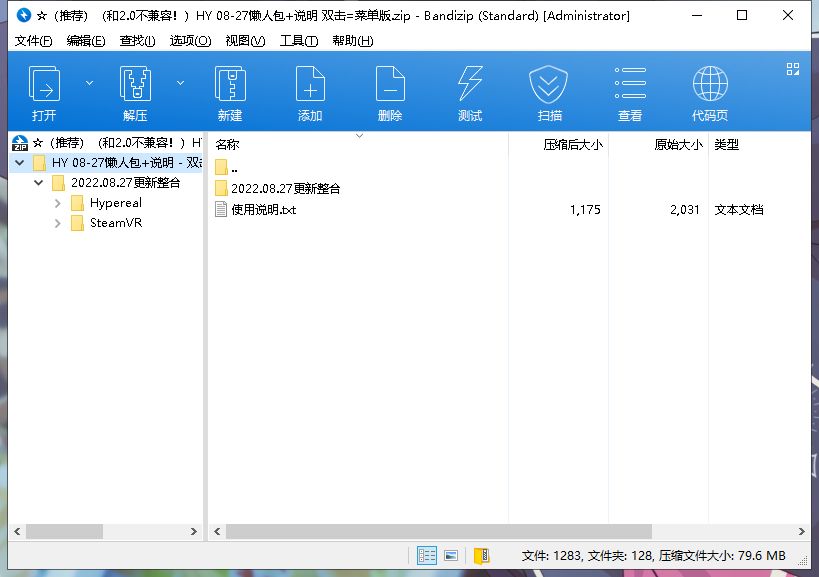819x577 pixels.
Task: Open the 查找(I) menu
Action: [x=137, y=41]
